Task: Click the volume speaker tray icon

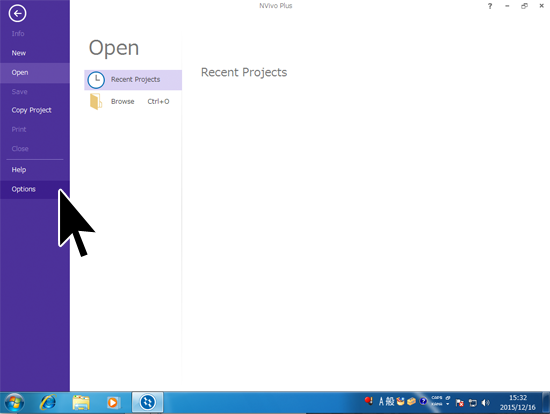Action: click(485, 403)
